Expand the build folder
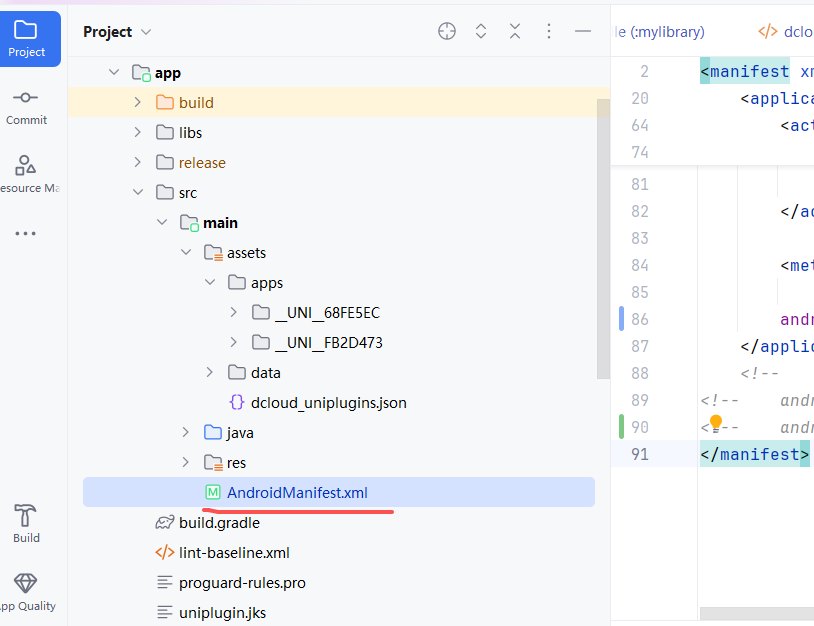This screenshot has height=626, width=814. click(x=138, y=103)
